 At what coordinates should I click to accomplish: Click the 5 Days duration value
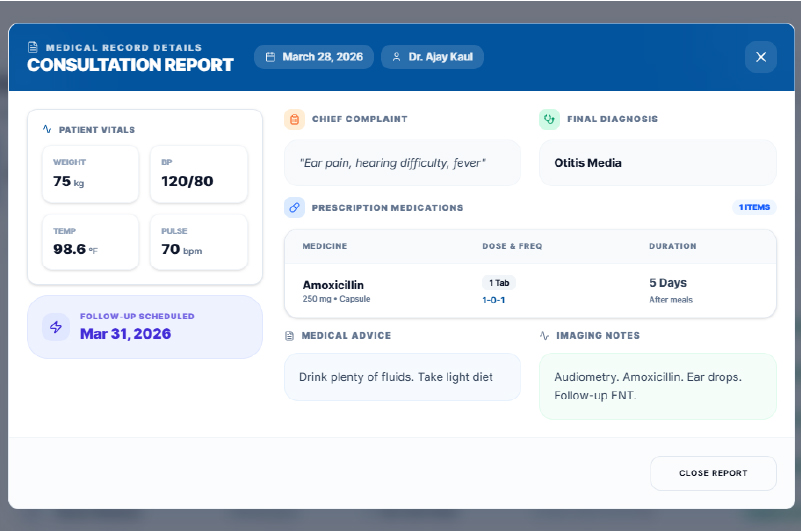tap(668, 283)
